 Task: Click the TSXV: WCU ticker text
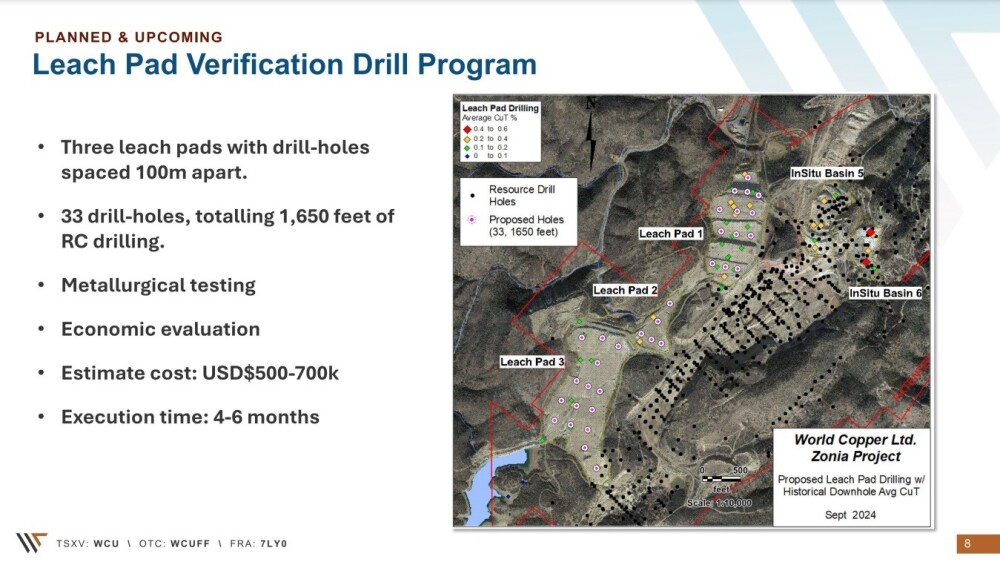click(x=91, y=543)
